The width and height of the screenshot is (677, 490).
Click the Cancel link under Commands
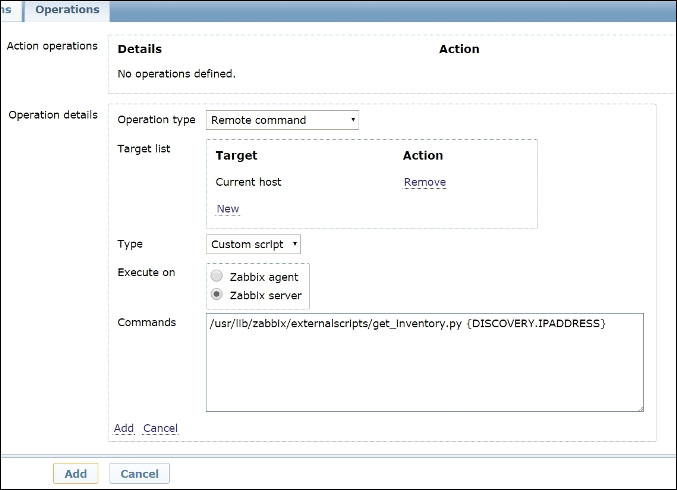coord(160,428)
